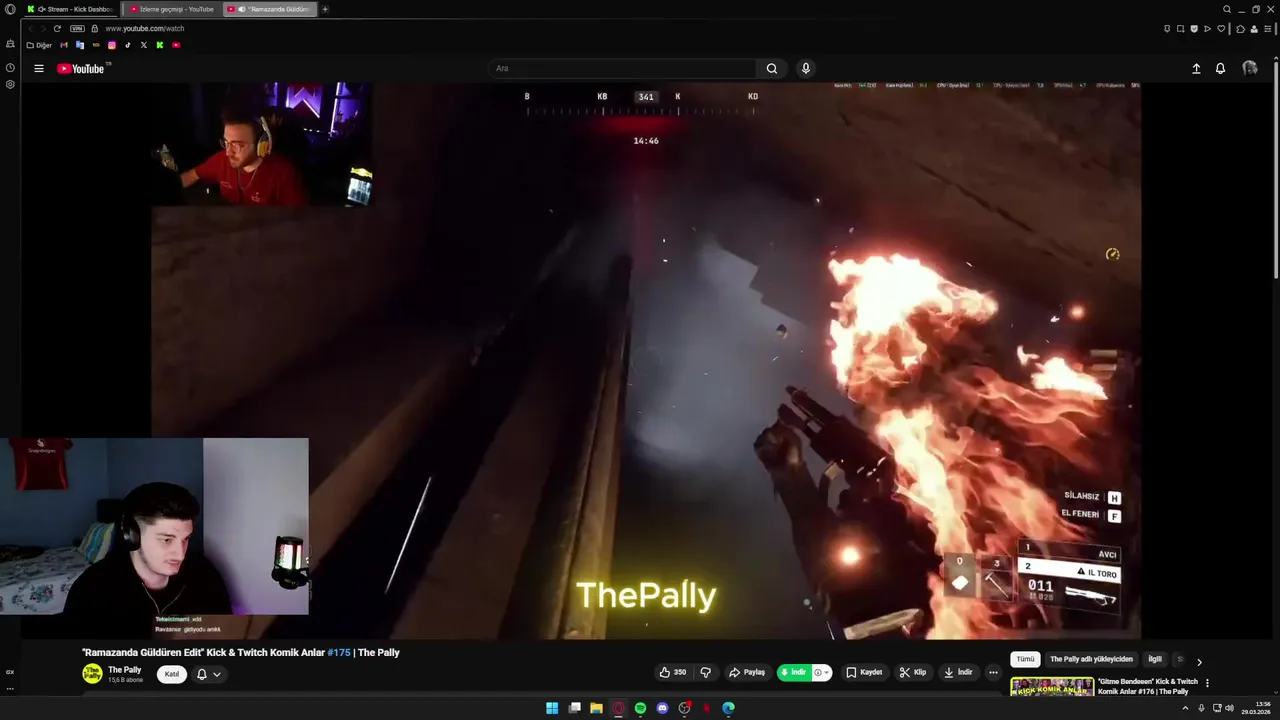
Task: Open the extensions cube icon in toolbar
Action: 1240,29
